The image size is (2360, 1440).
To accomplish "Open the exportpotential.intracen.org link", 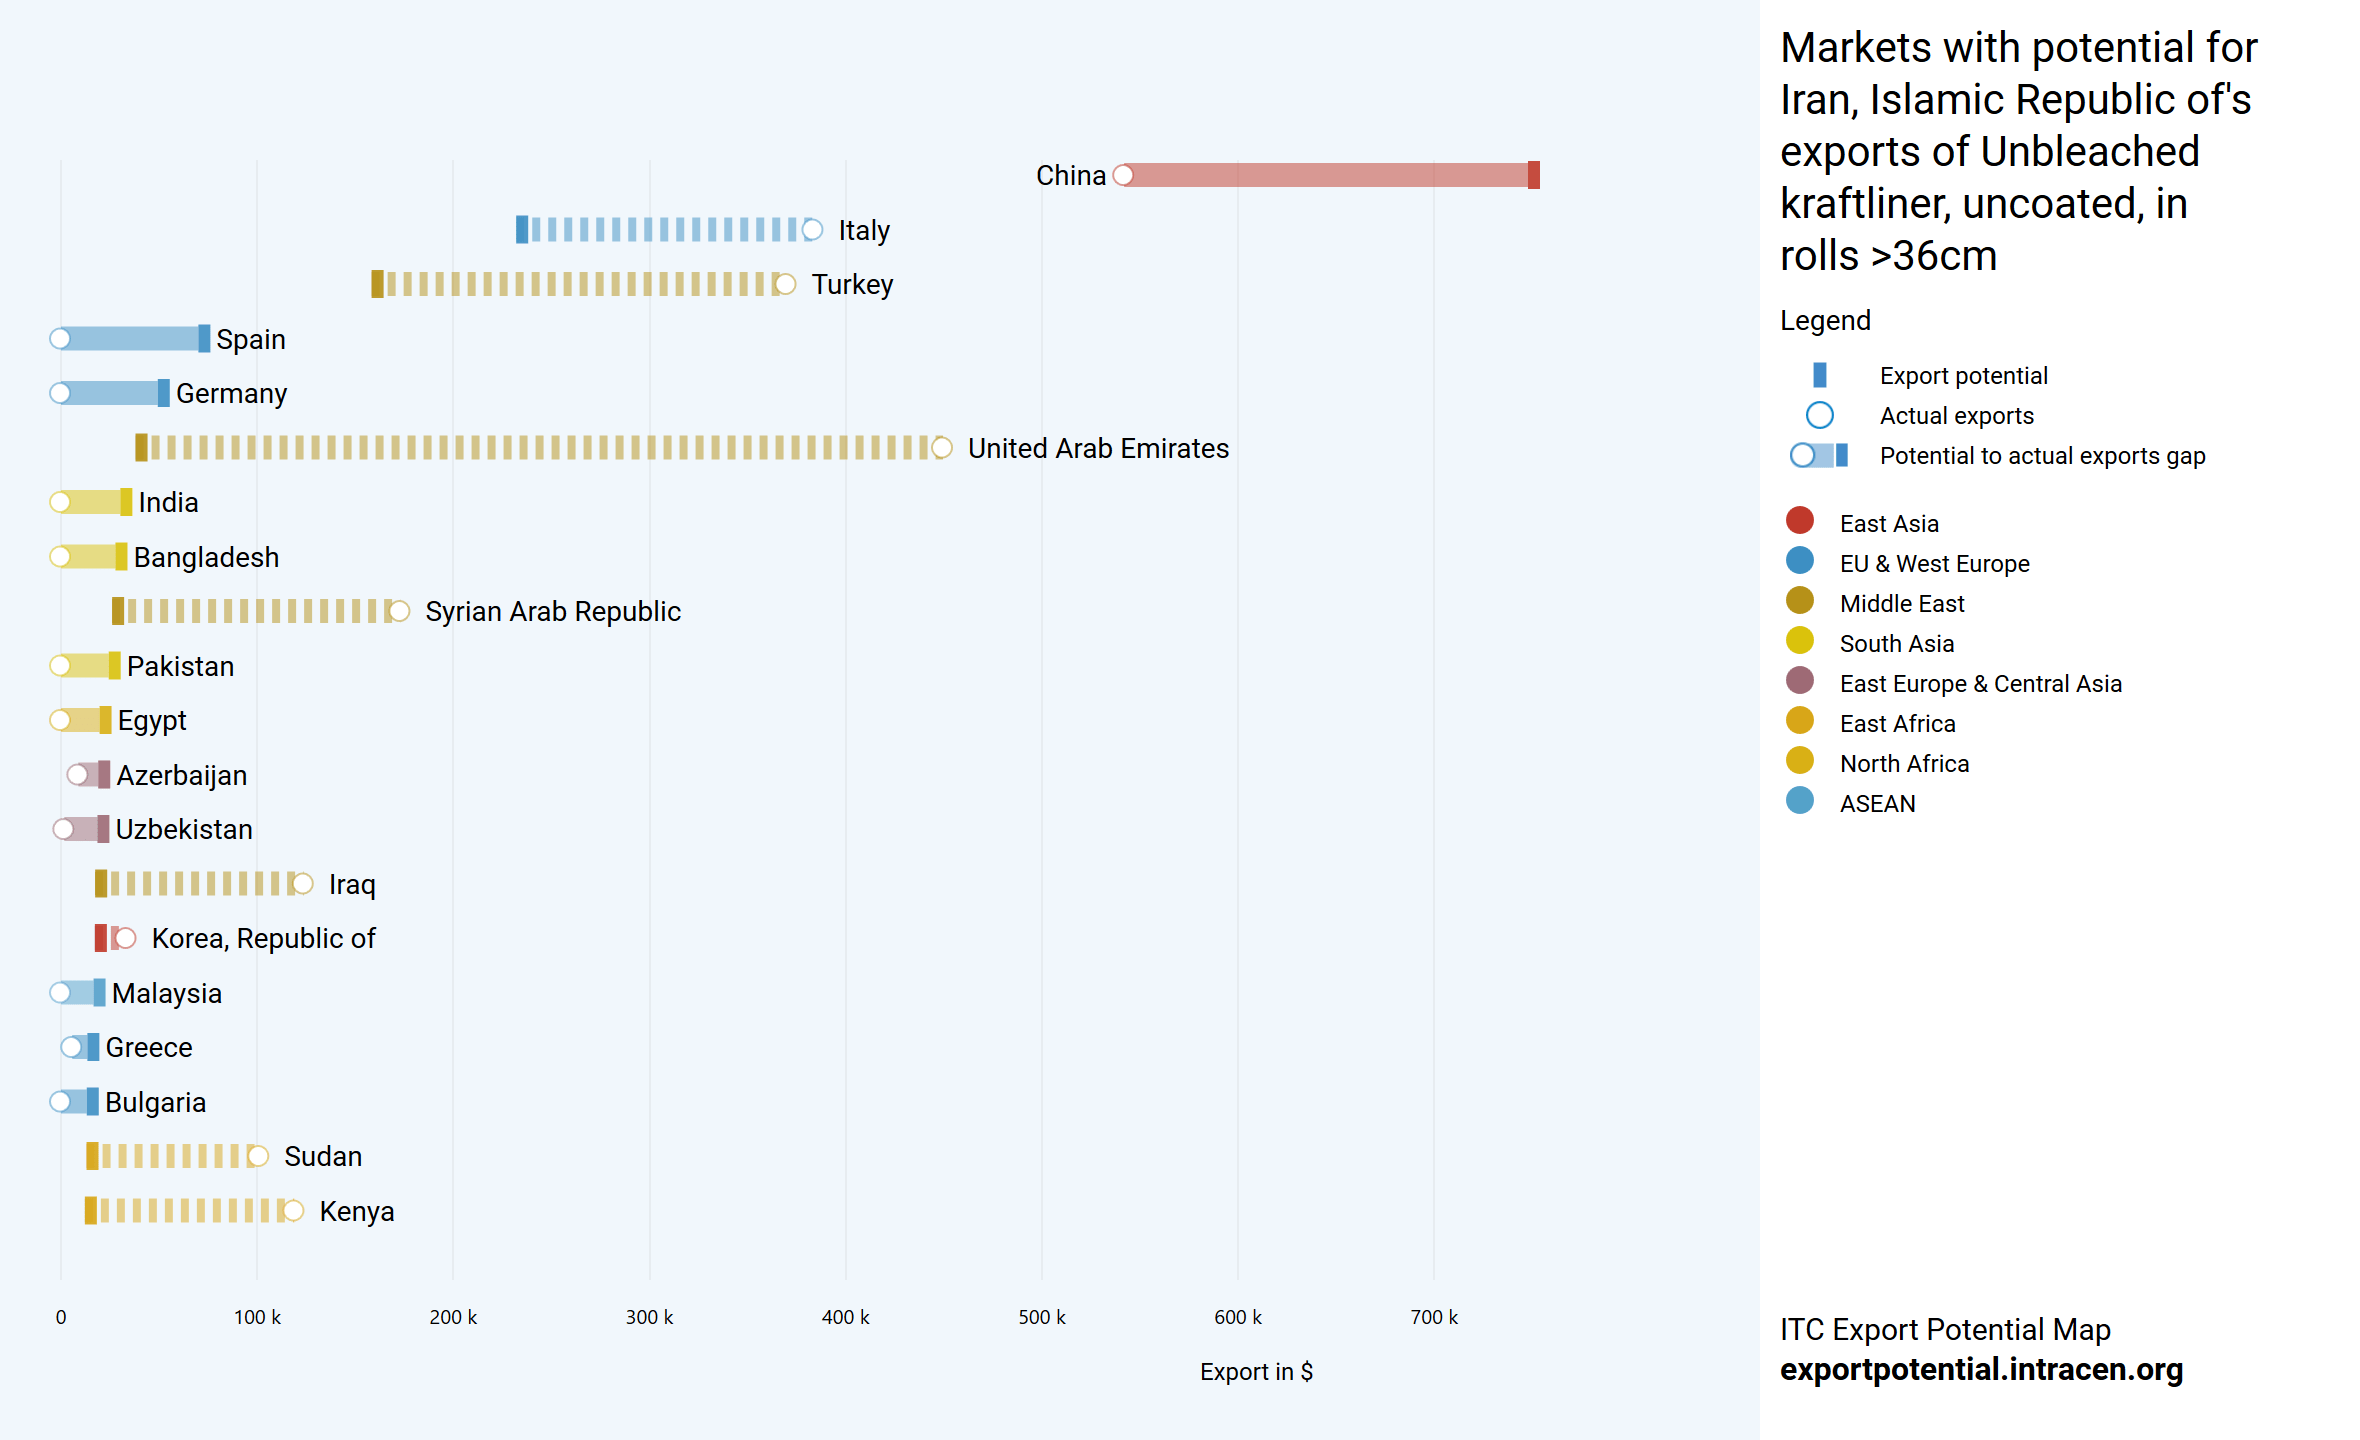I will point(1980,1369).
